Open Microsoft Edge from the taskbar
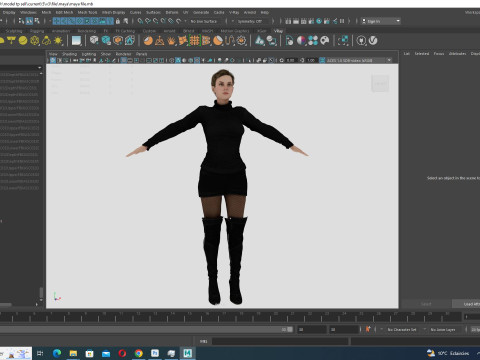This screenshot has height=360, width=480. coord(57,353)
